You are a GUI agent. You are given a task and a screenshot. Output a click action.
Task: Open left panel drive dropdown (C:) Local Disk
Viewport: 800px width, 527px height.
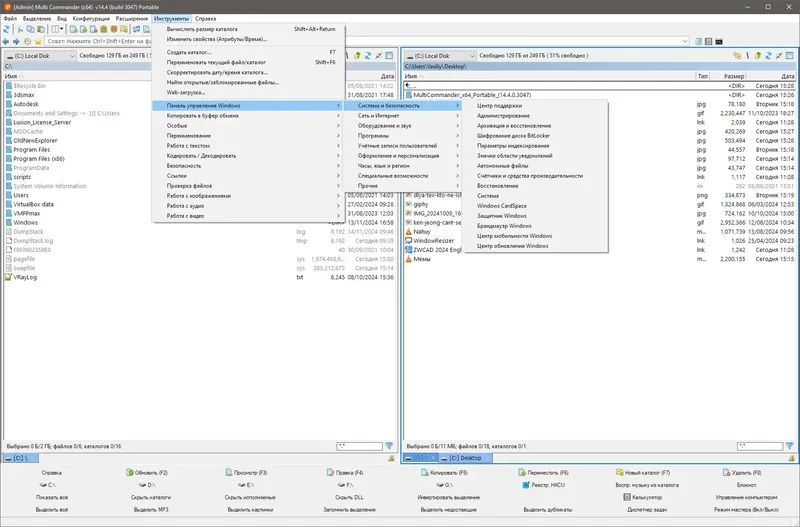(x=40, y=56)
